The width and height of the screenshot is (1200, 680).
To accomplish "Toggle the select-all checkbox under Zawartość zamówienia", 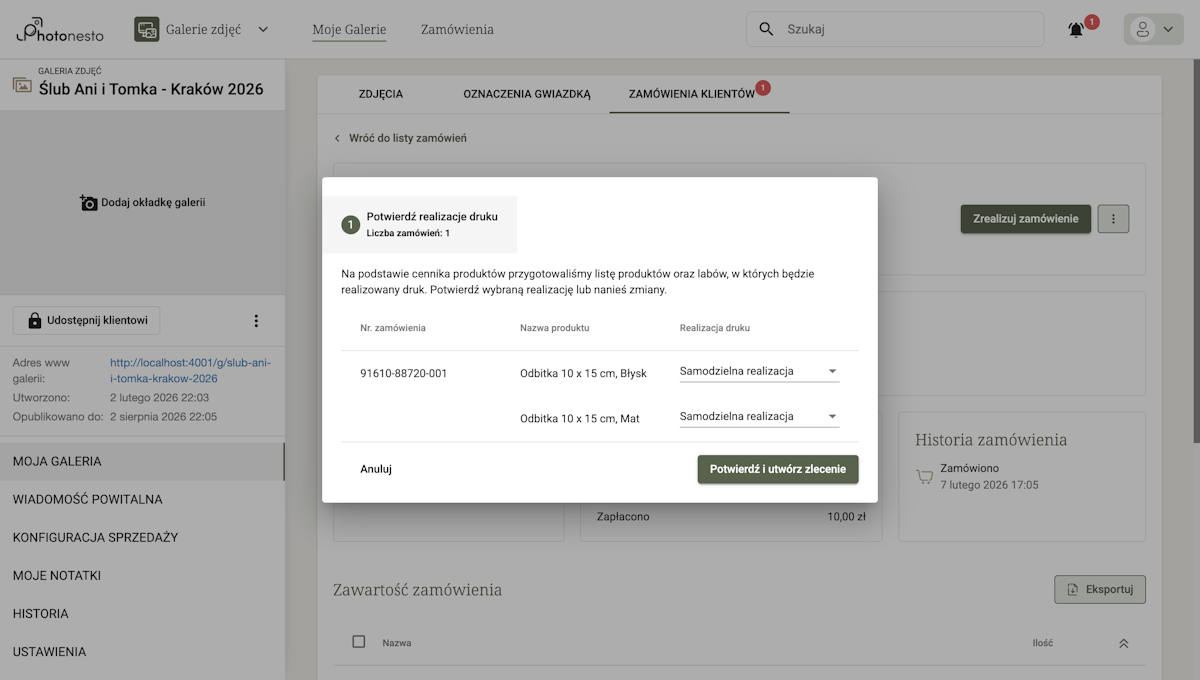I will coord(358,642).
